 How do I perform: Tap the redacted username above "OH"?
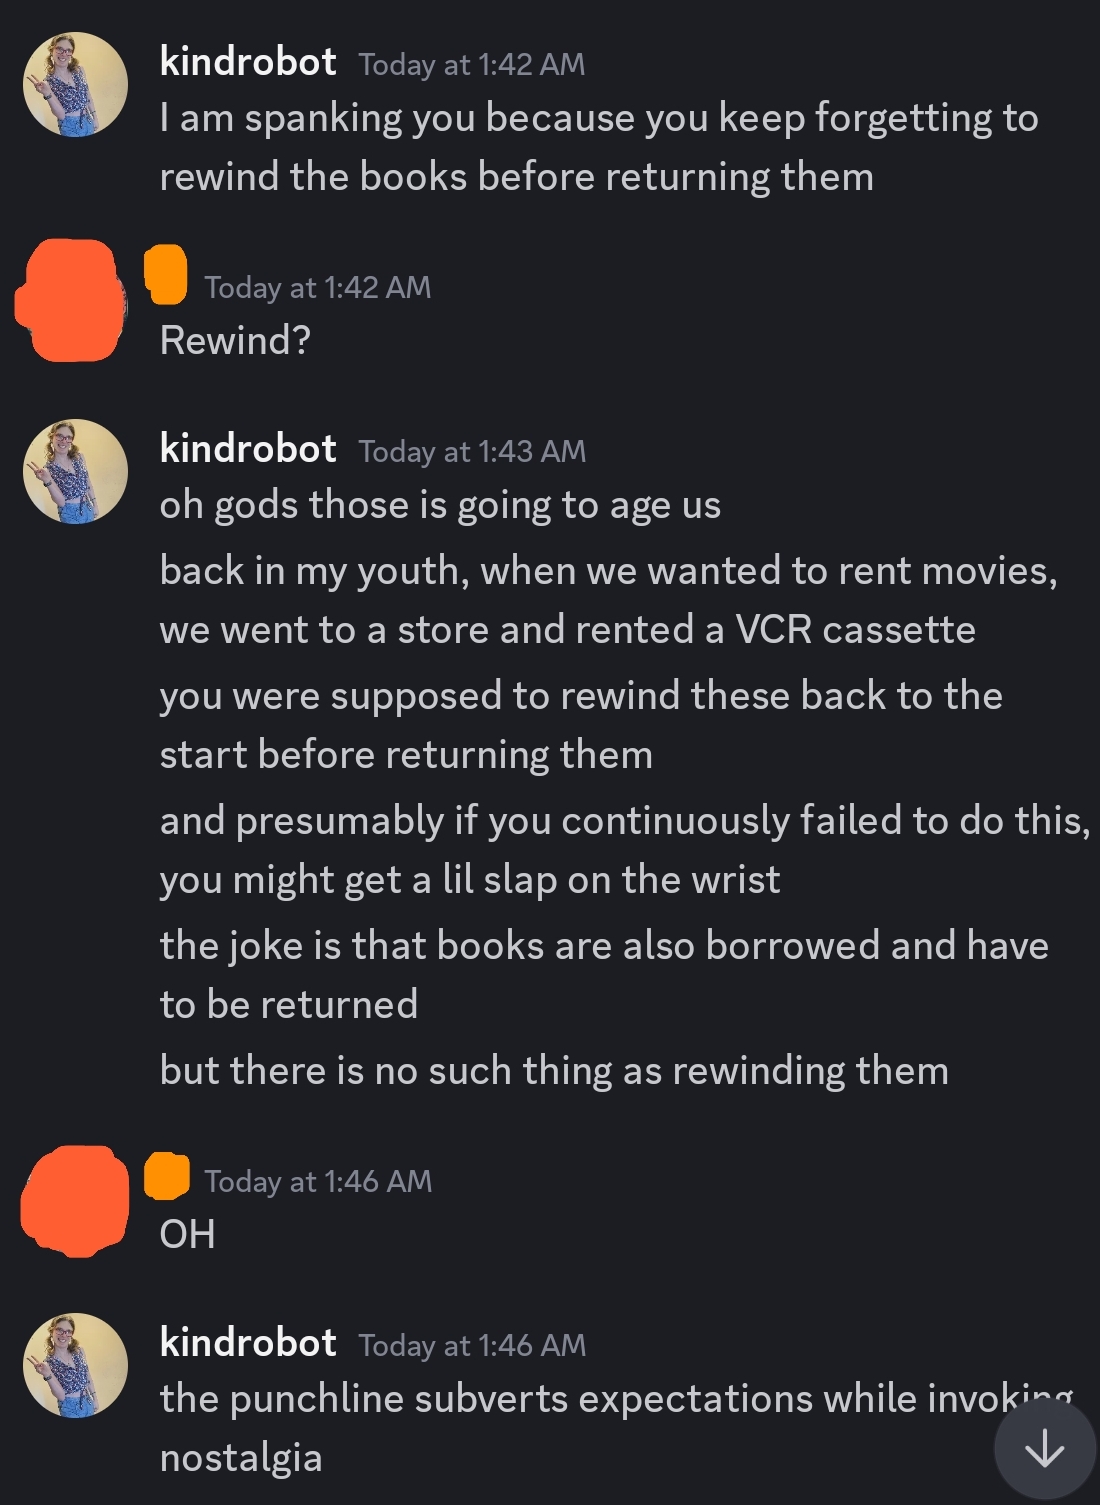167,1176
